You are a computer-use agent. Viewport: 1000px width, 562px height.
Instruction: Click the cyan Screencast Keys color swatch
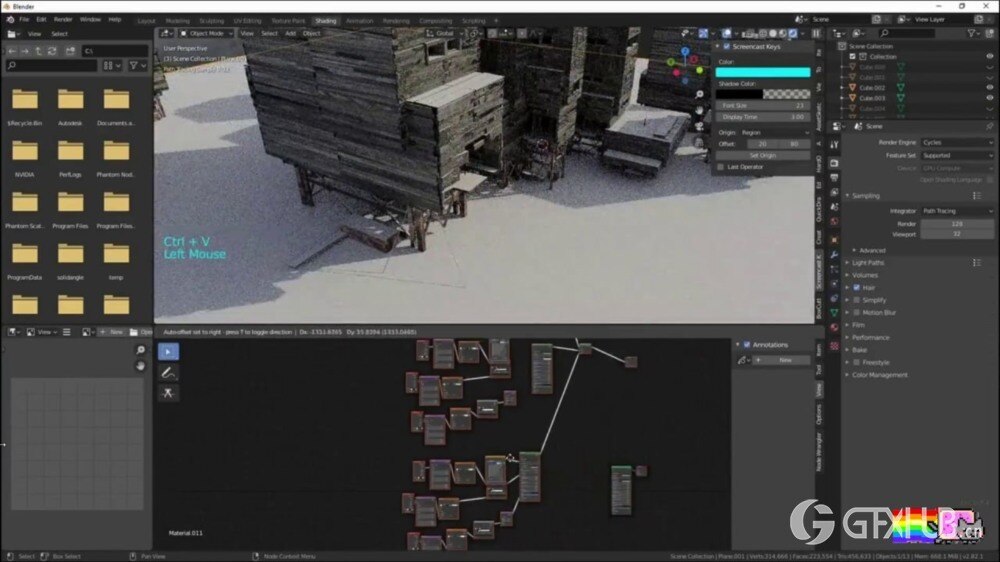point(762,72)
